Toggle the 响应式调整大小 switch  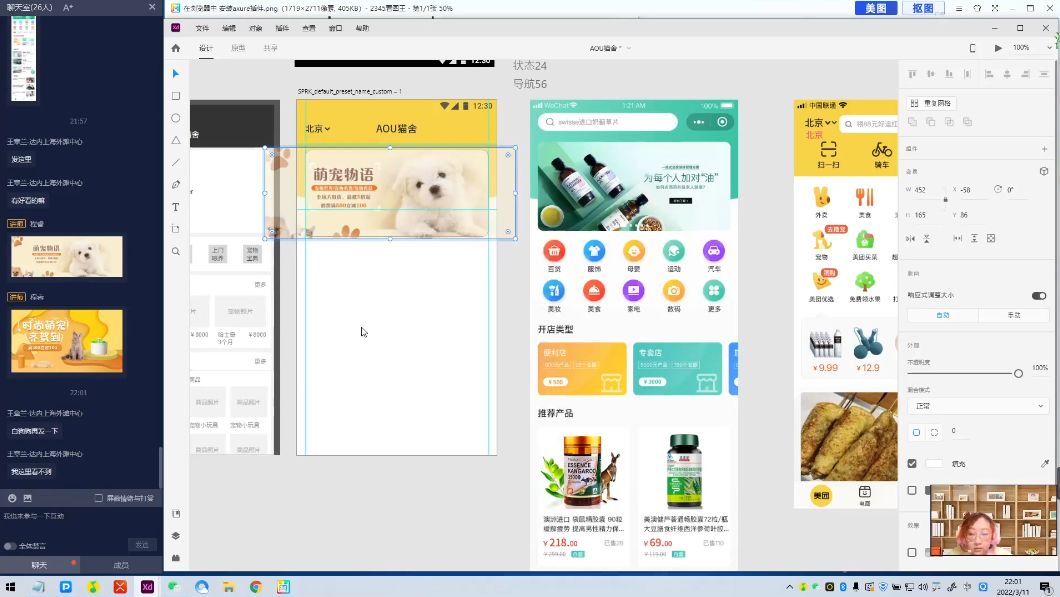click(x=1038, y=295)
